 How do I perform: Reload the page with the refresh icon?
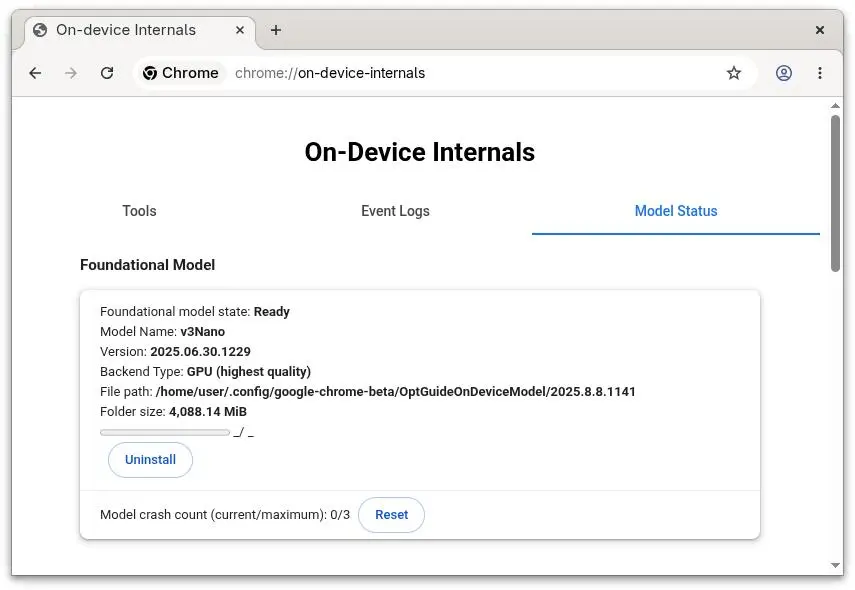[107, 73]
